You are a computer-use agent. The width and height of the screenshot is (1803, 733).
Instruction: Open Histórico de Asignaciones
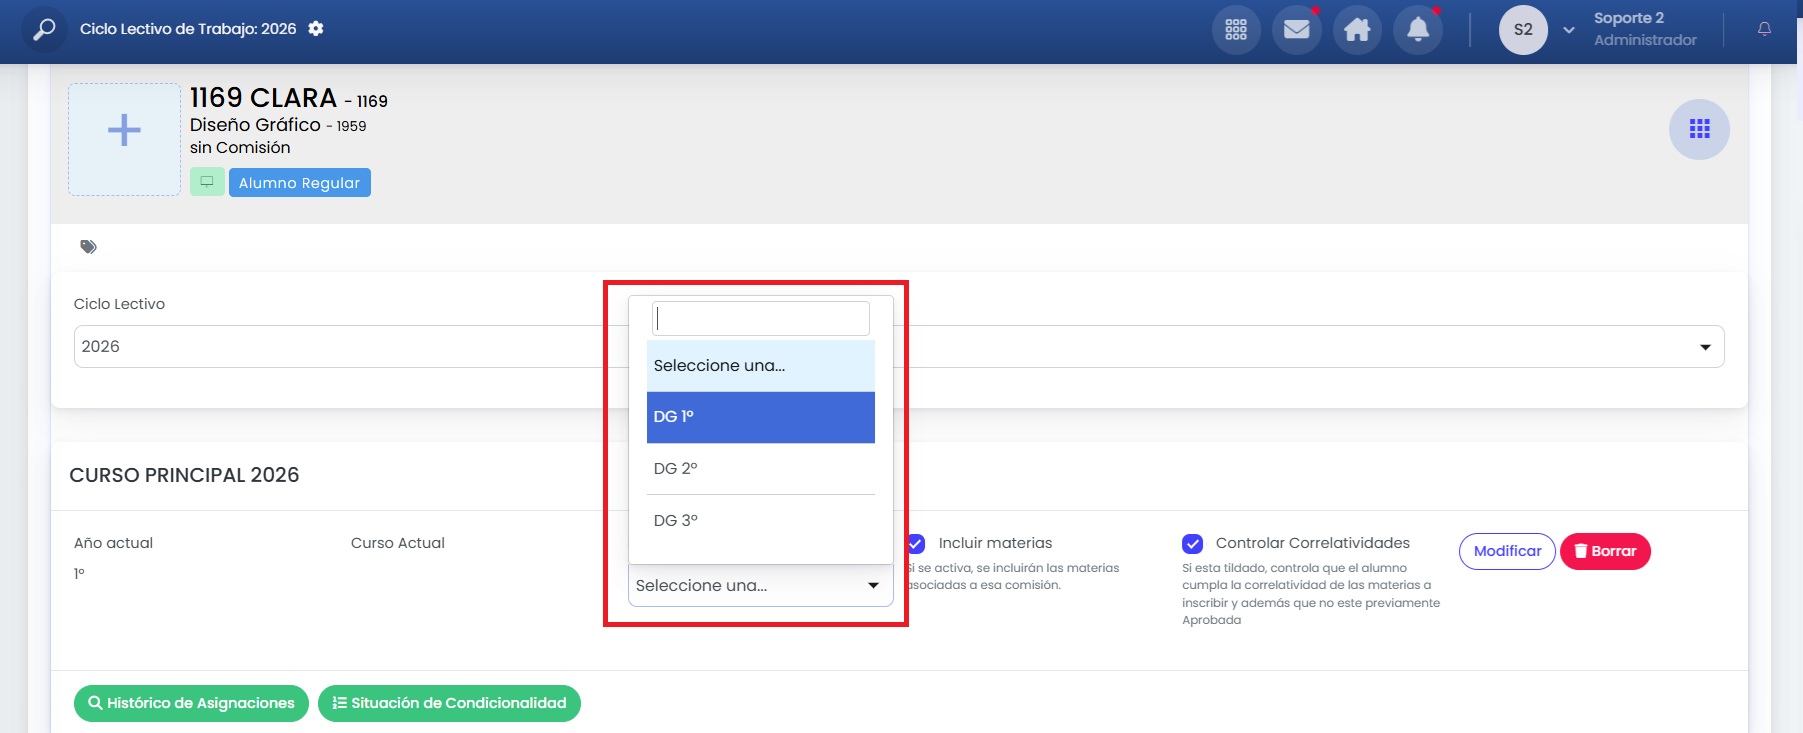click(x=191, y=703)
